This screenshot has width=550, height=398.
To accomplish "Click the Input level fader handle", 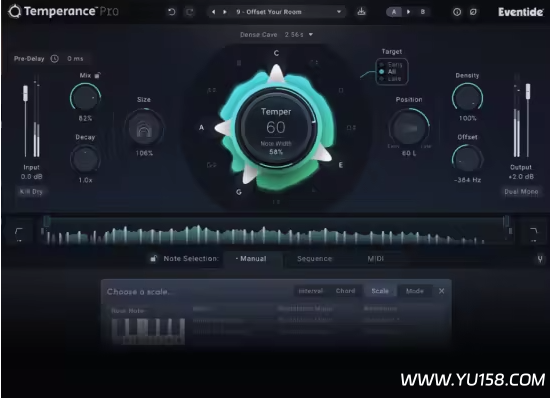I will pos(25,93).
